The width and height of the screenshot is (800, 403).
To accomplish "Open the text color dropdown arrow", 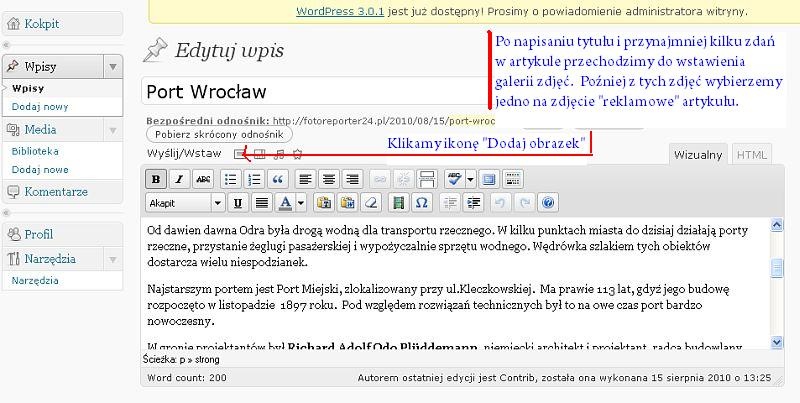I will pyautogui.click(x=301, y=203).
